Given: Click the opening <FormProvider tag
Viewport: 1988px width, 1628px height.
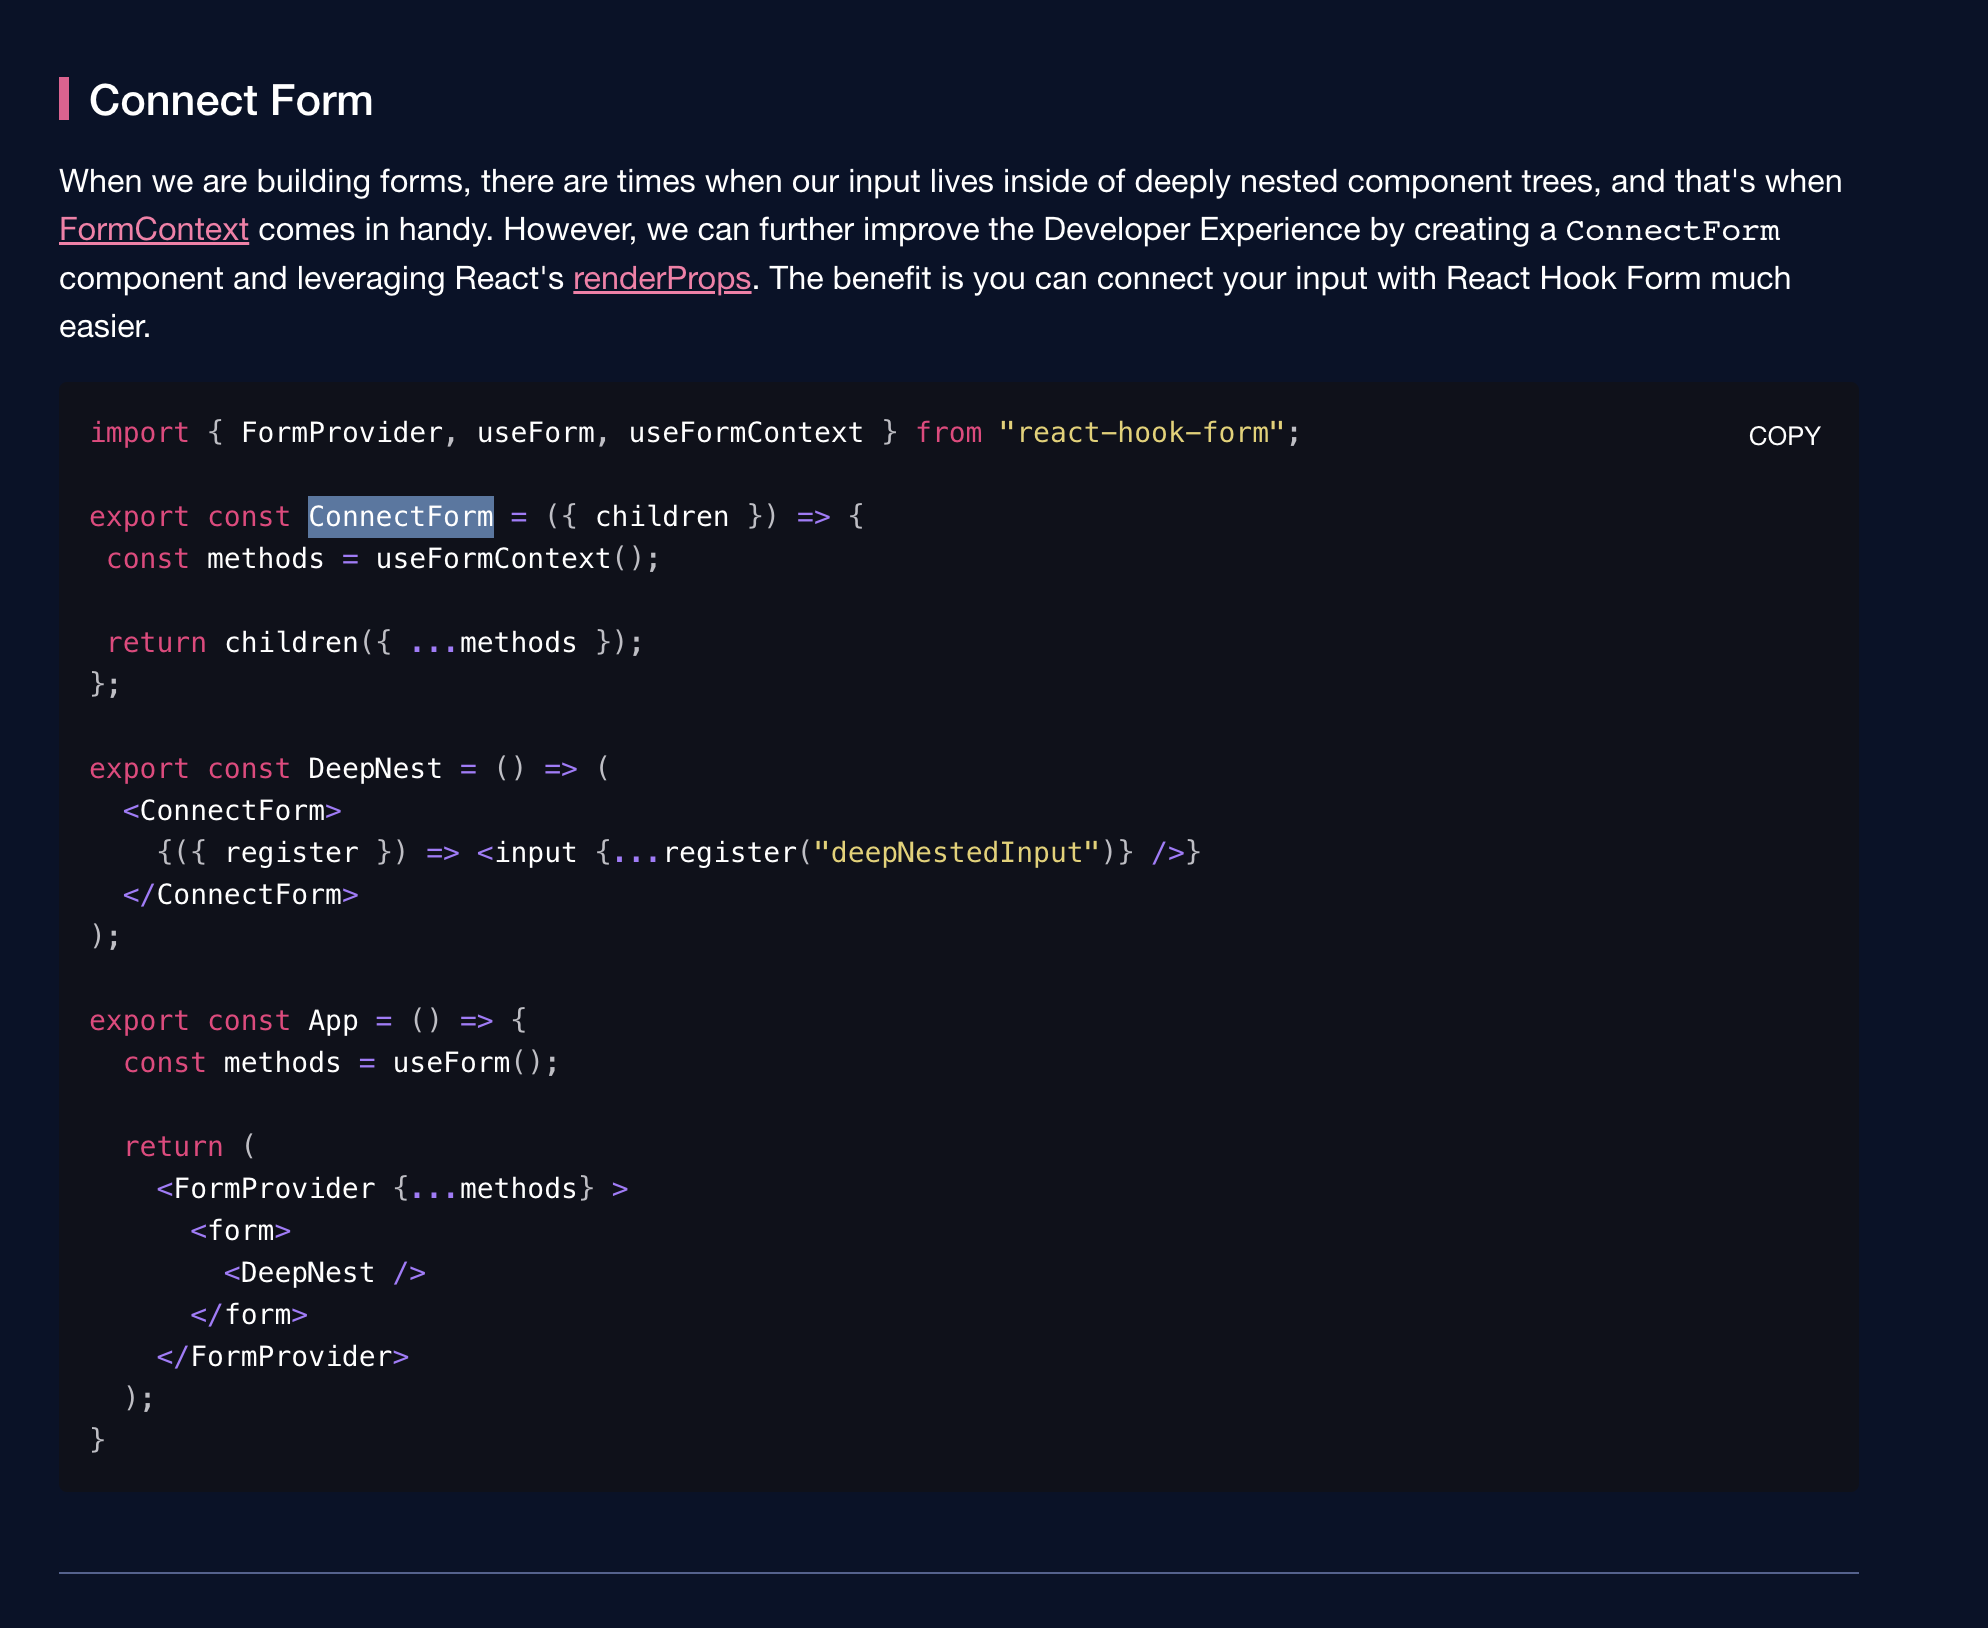Looking at the screenshot, I should tap(265, 1189).
